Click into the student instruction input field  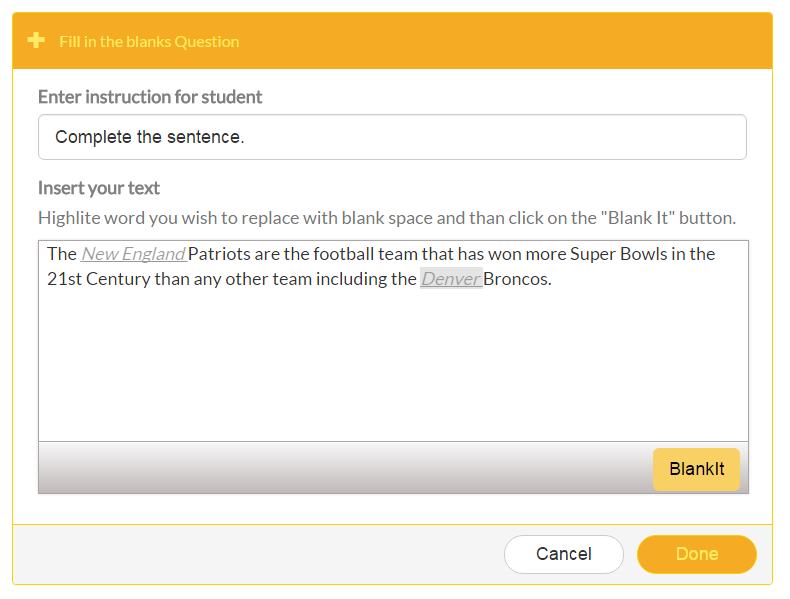pyautogui.click(x=392, y=137)
